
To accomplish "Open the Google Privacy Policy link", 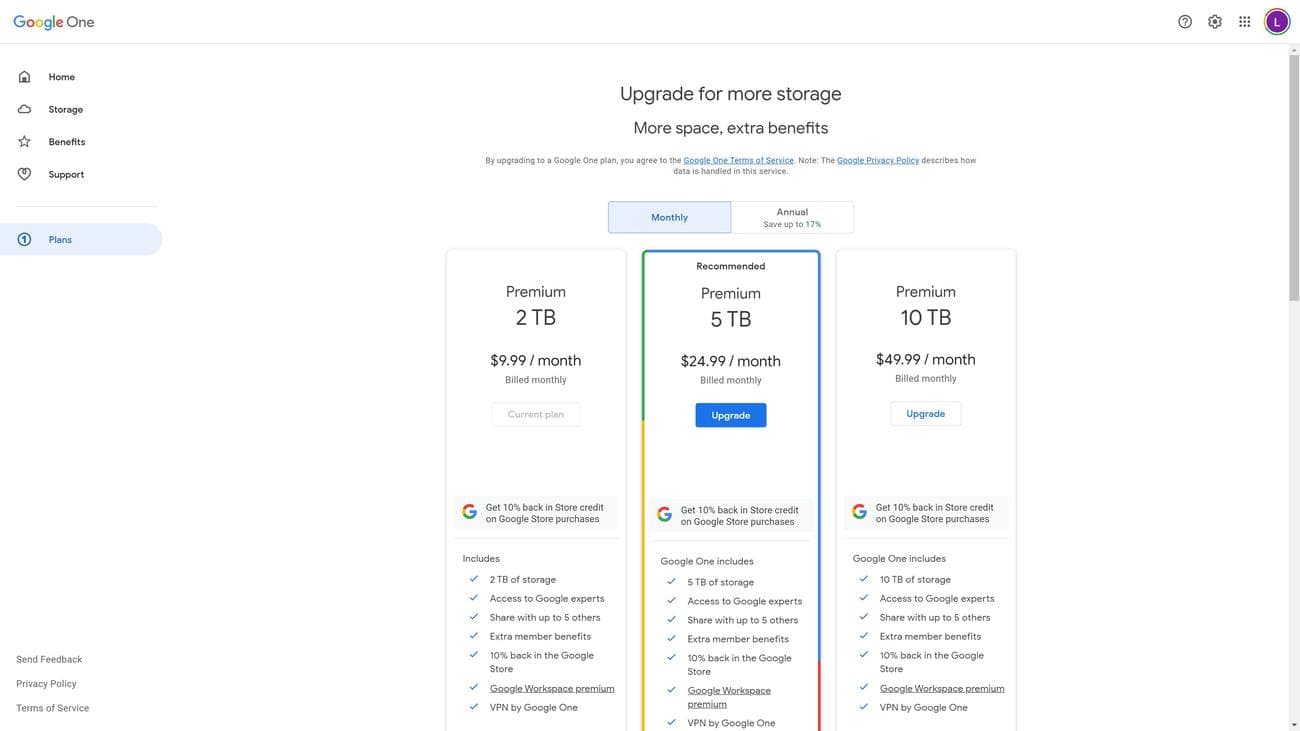I will click(x=878, y=161).
